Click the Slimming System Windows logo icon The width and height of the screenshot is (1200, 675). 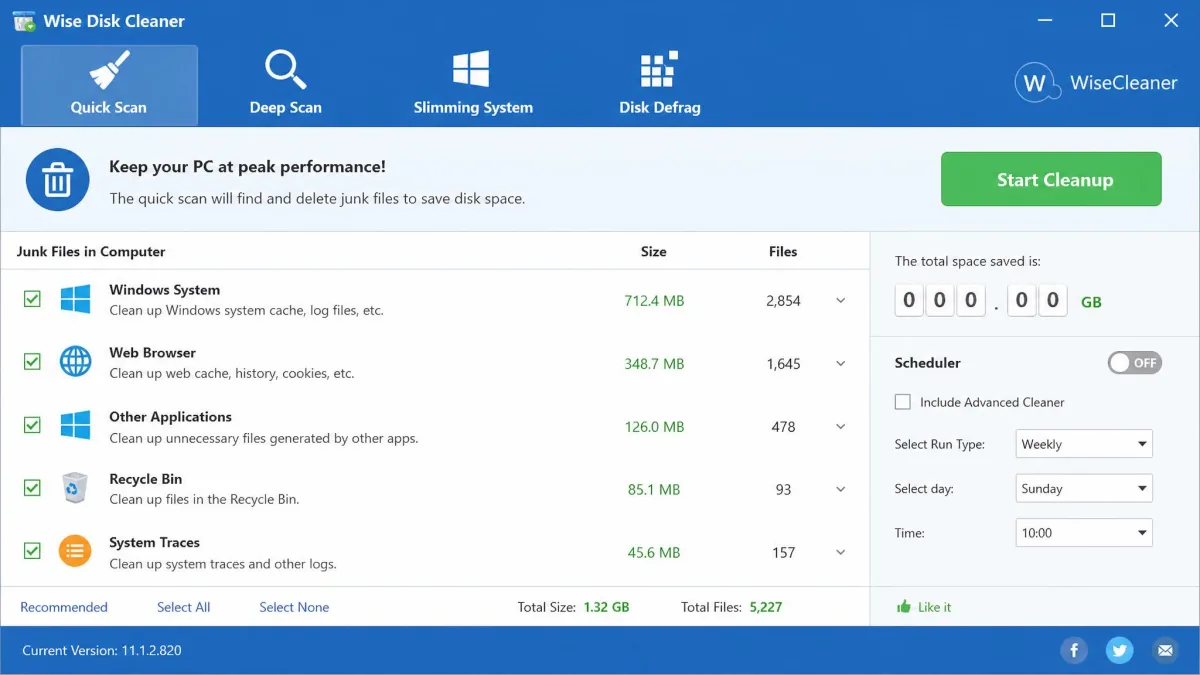click(471, 70)
